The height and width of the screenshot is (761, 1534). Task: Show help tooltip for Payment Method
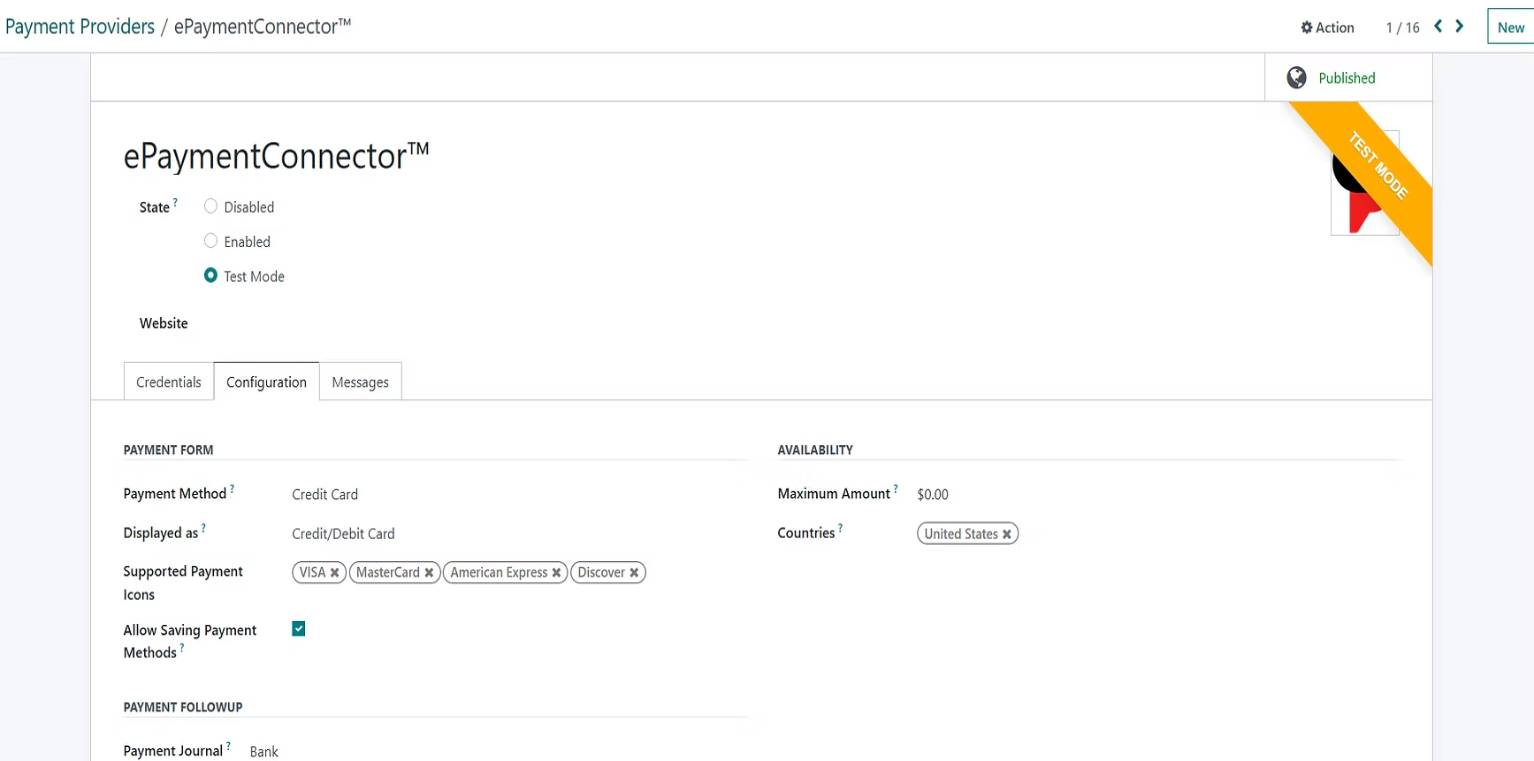(232, 489)
